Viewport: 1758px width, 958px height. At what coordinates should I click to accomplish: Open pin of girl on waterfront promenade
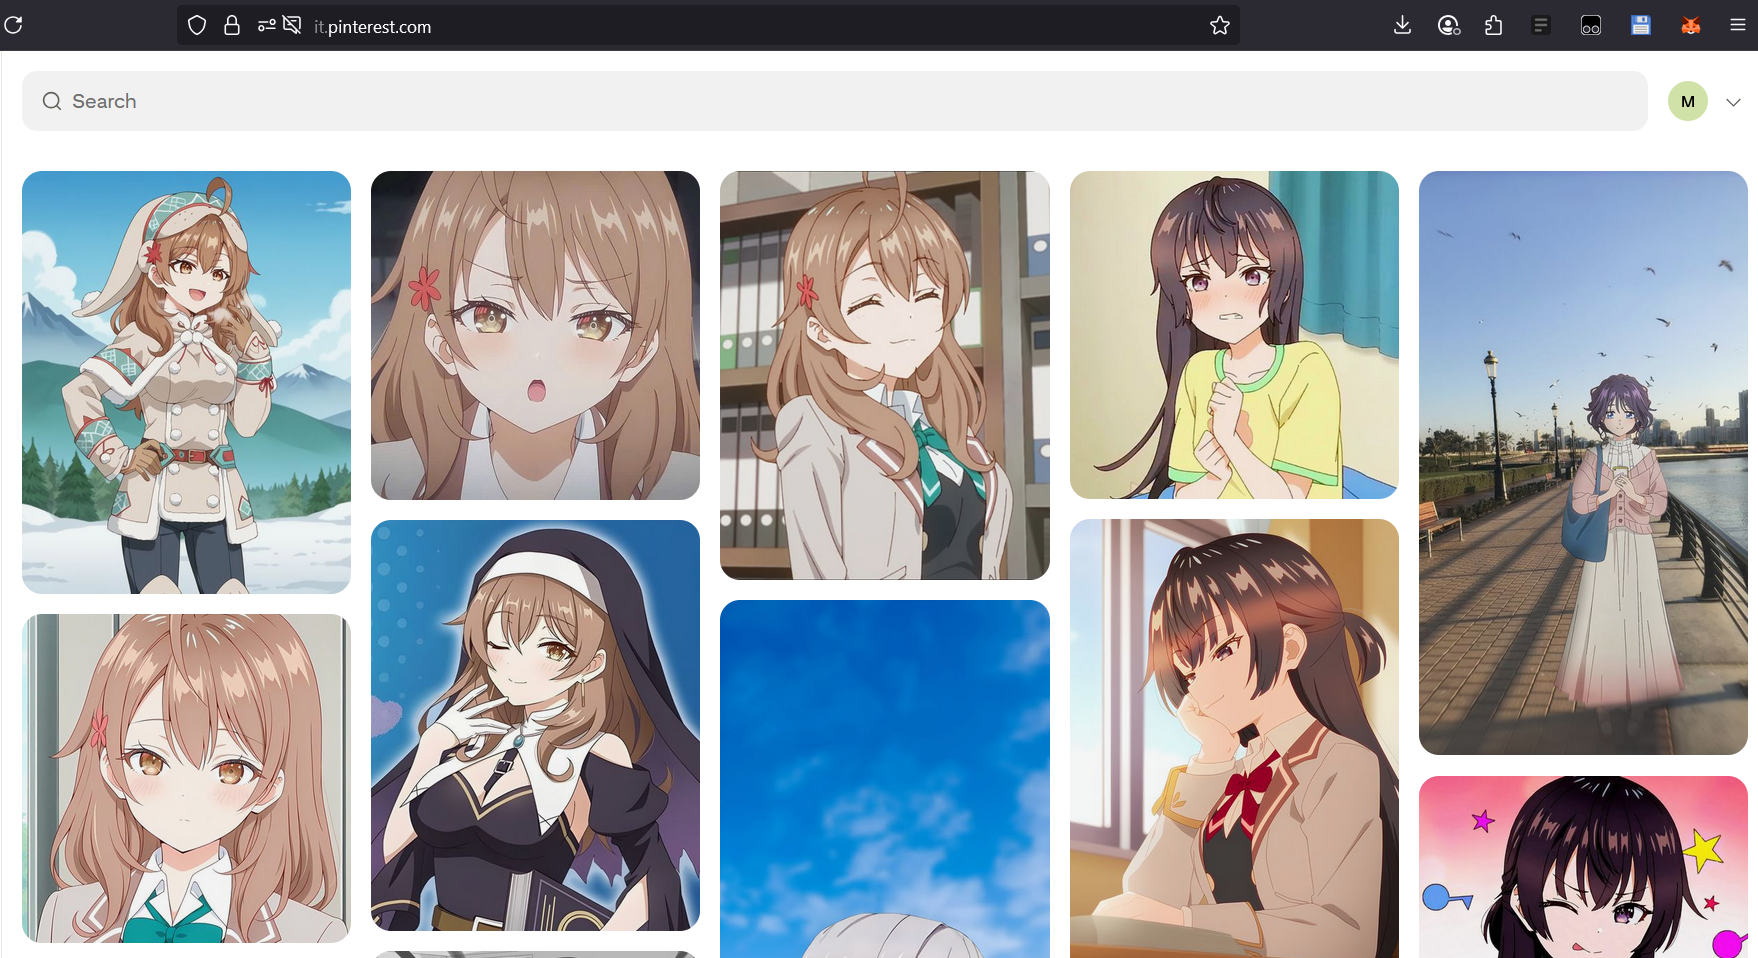1583,463
